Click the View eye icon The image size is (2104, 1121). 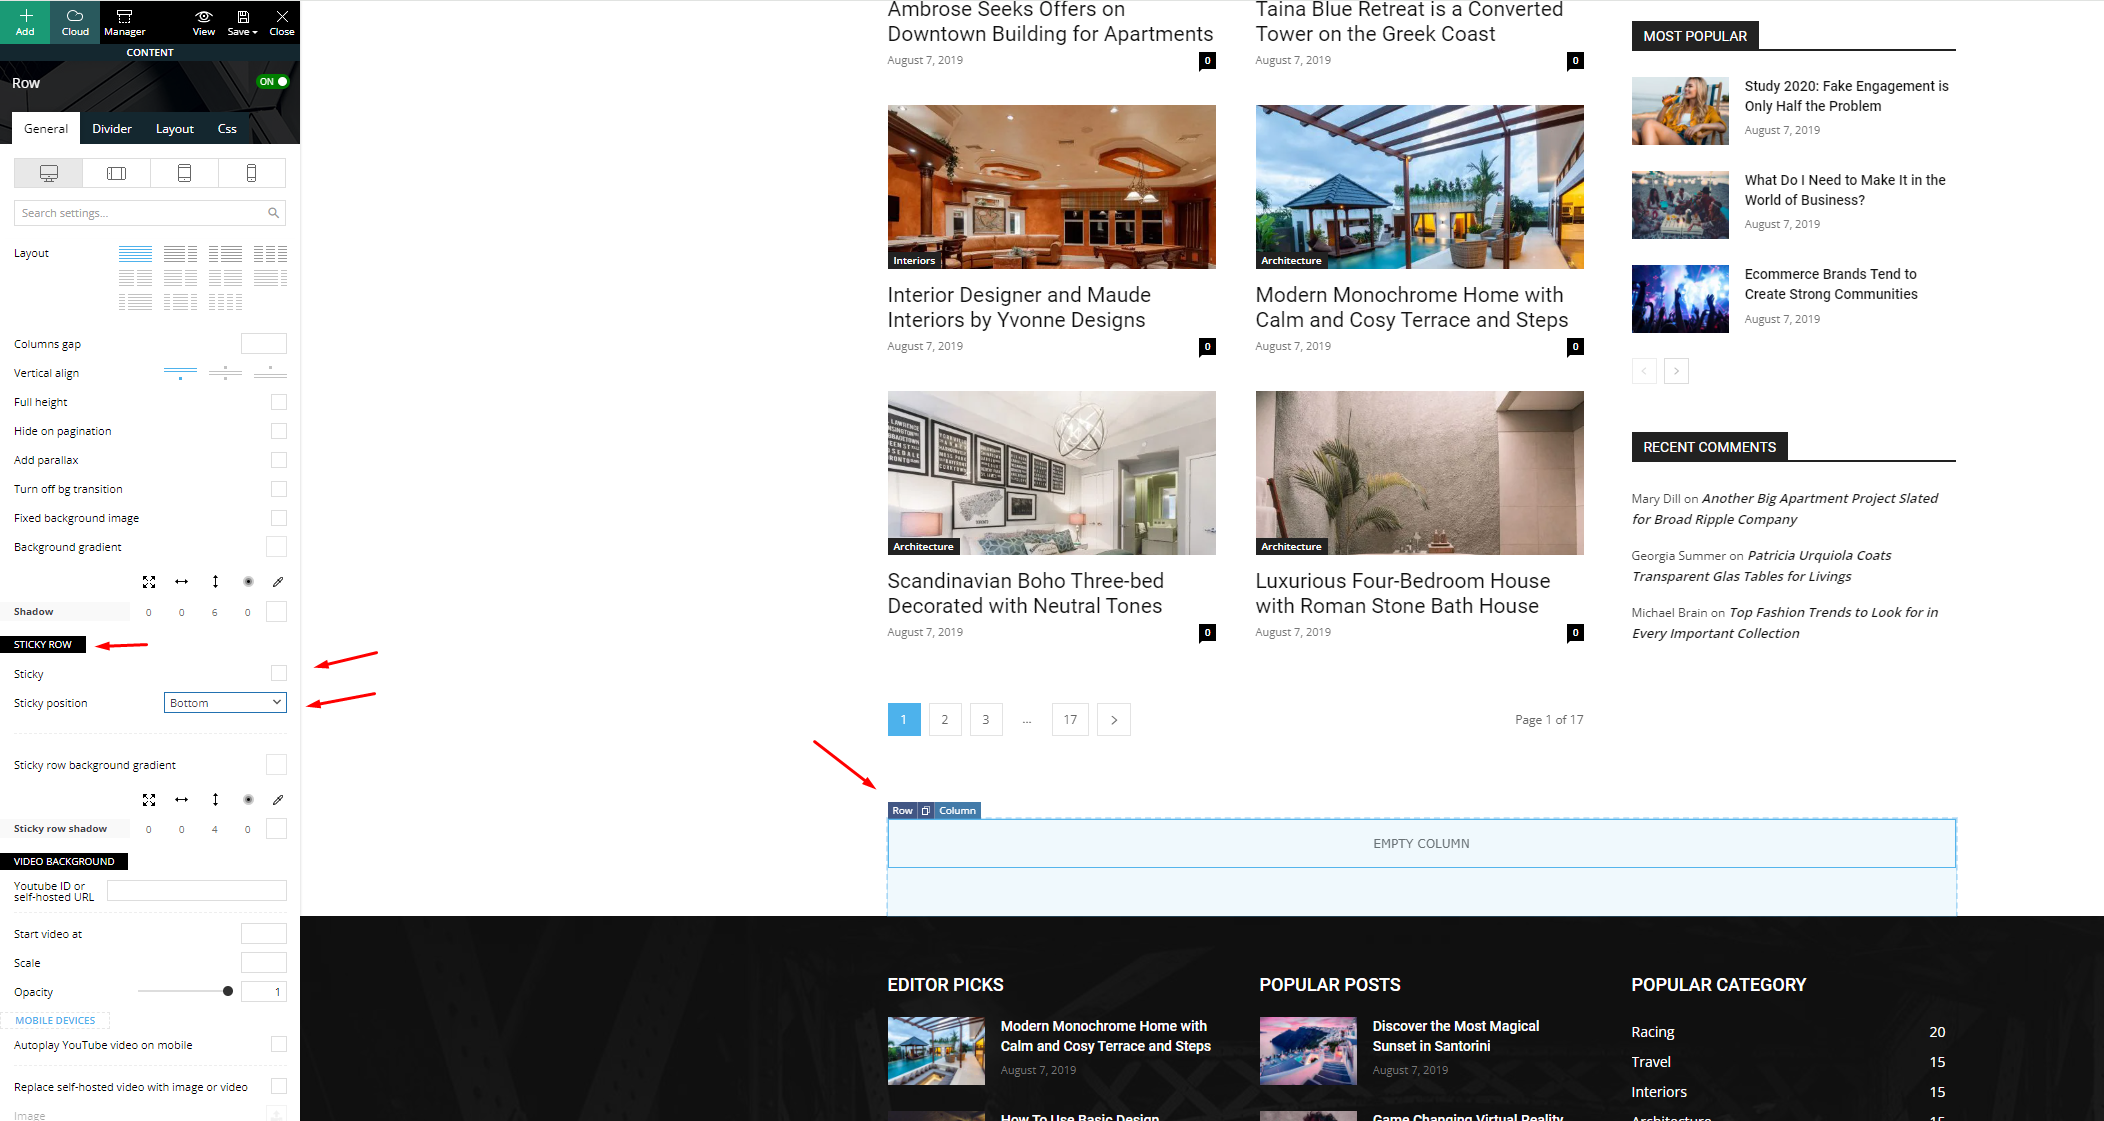(x=204, y=21)
